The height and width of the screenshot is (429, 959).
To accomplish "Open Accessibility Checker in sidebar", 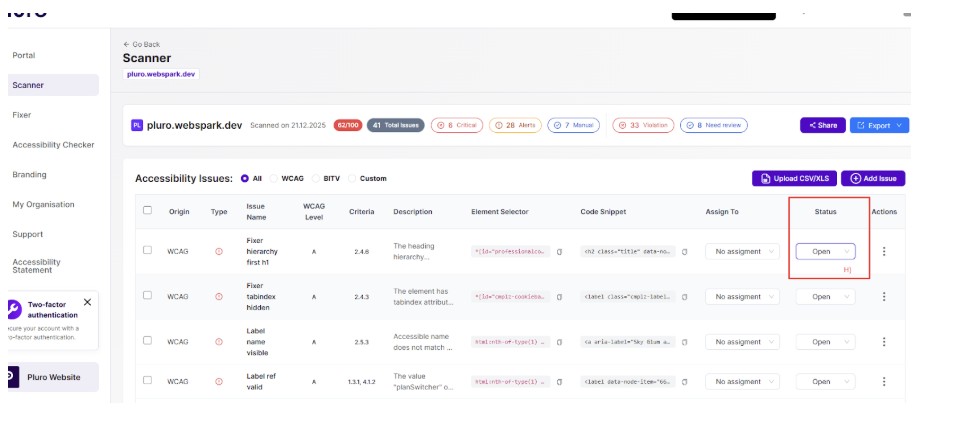I will click(53, 145).
